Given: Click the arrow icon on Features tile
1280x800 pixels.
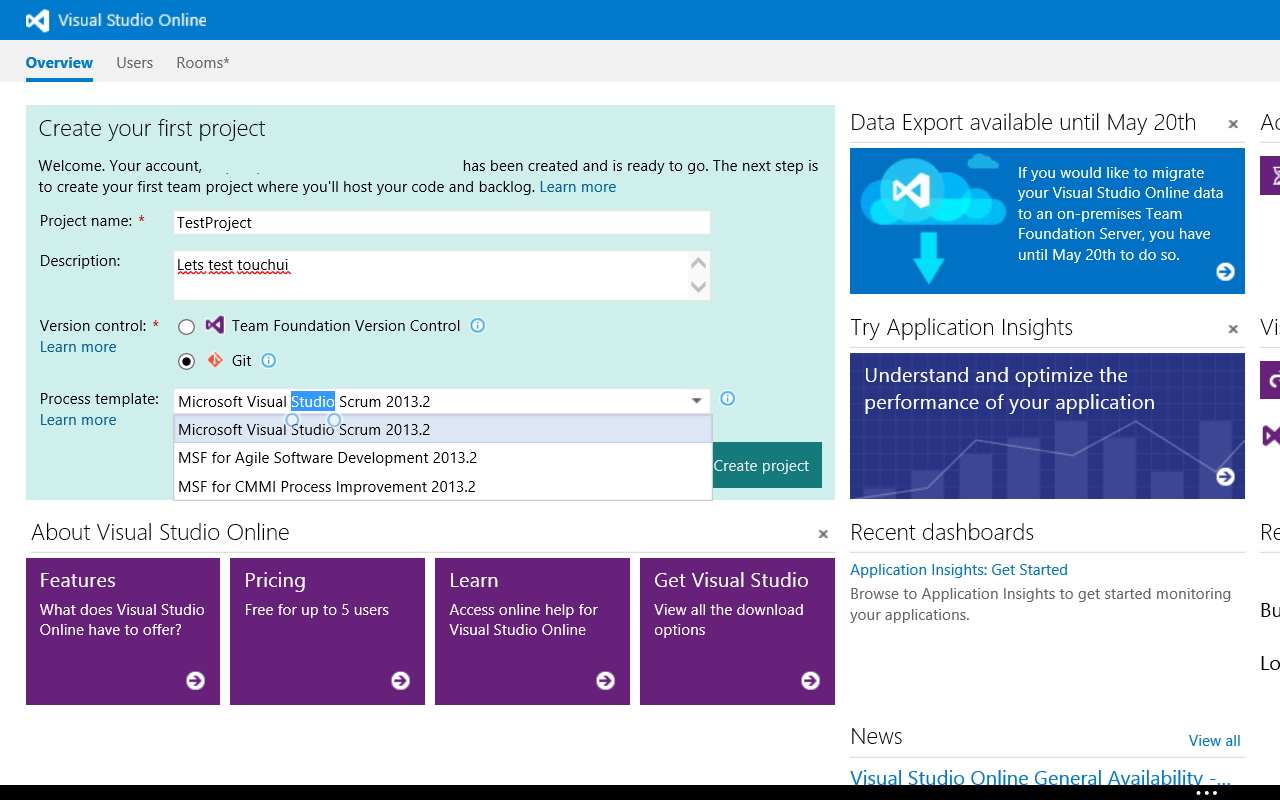Looking at the screenshot, I should [x=195, y=681].
